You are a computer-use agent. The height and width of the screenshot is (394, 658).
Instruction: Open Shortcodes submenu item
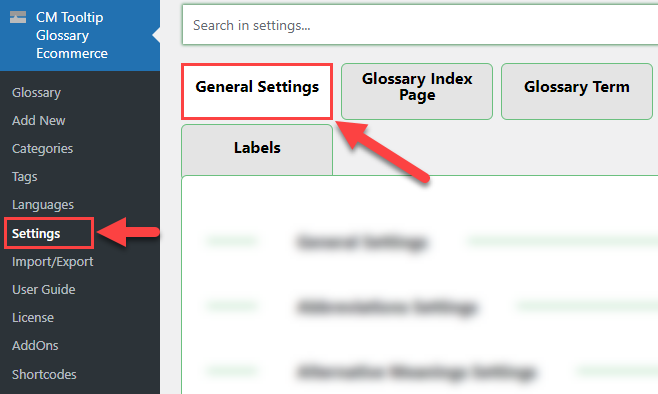coord(44,374)
